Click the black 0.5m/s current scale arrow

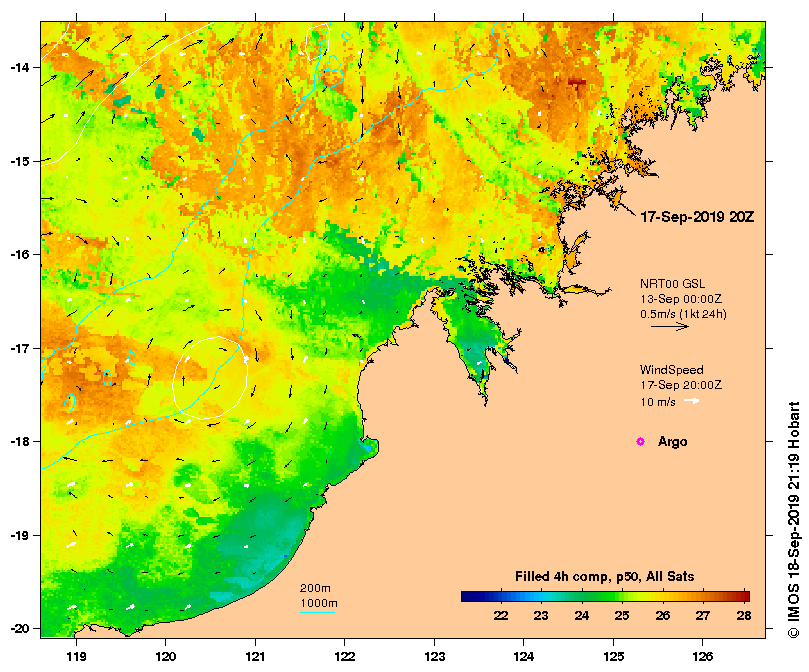click(x=670, y=326)
